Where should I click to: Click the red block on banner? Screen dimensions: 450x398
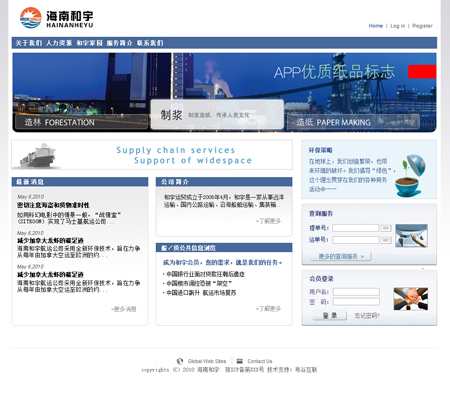pos(422,72)
